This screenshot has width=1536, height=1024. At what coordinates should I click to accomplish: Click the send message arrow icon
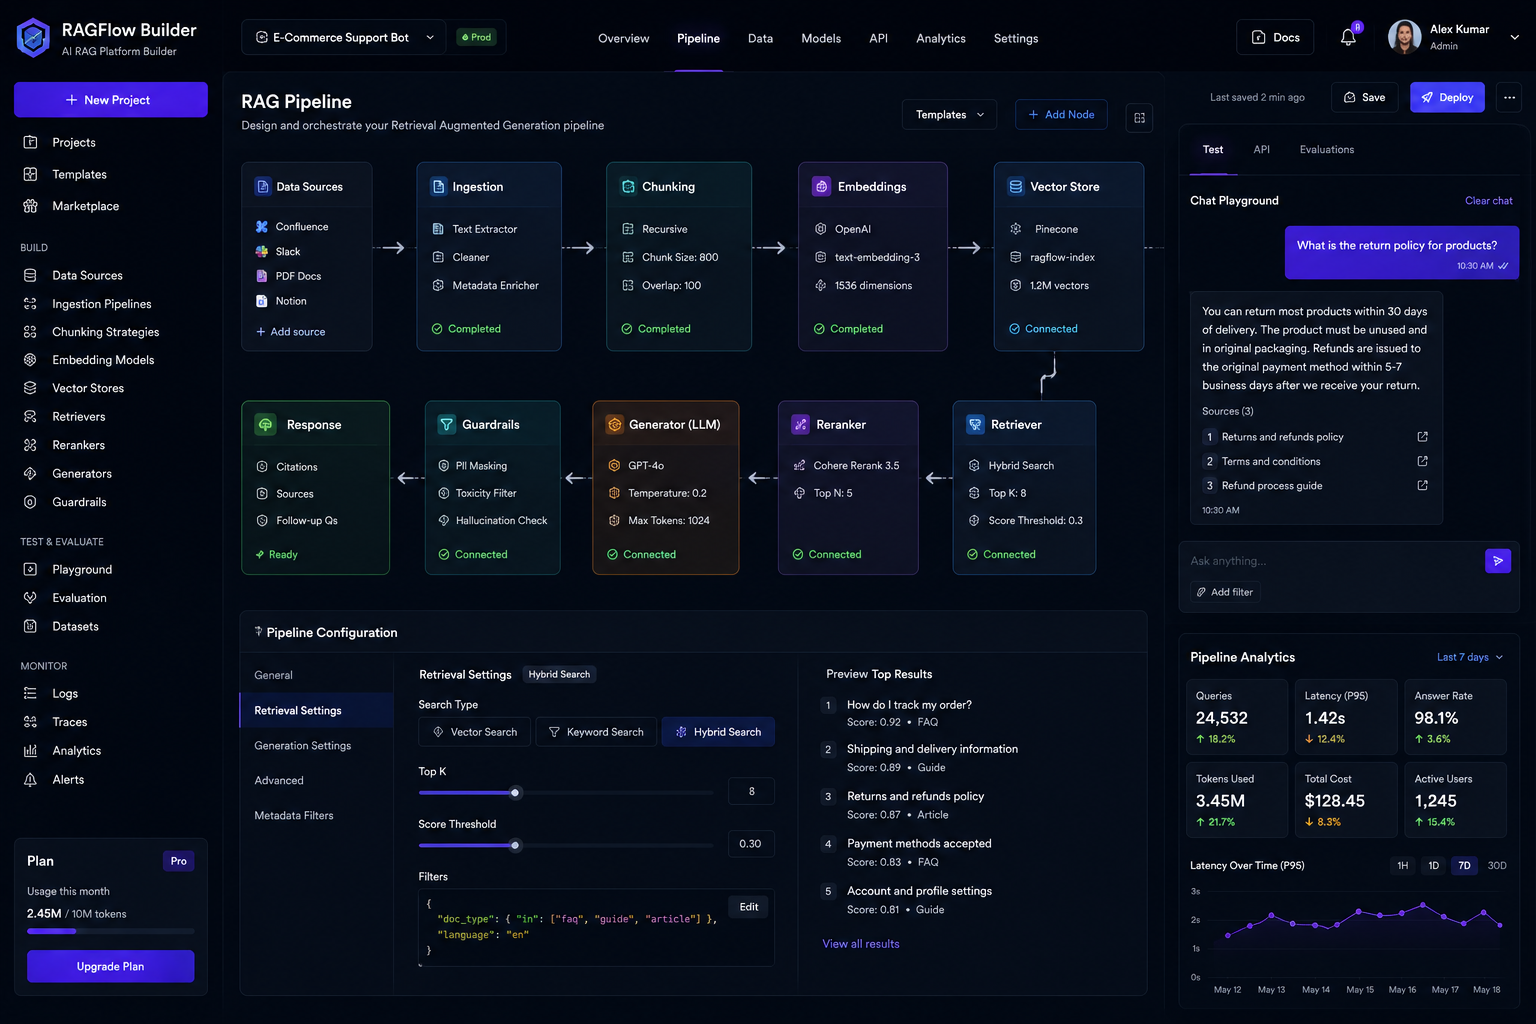pos(1497,561)
